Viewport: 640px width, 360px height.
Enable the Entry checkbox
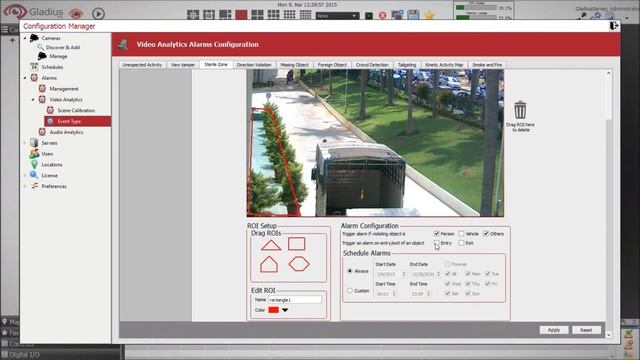point(436,242)
